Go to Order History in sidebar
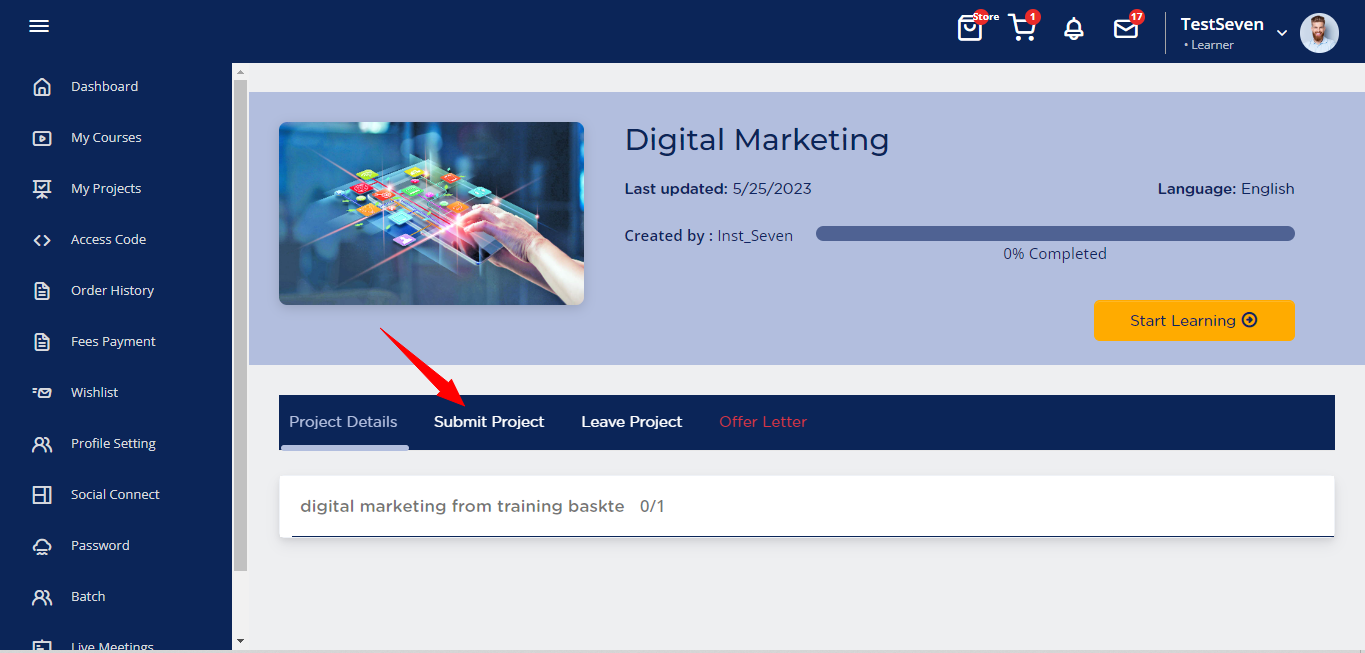The height and width of the screenshot is (653, 1365). pyautogui.click(x=112, y=291)
